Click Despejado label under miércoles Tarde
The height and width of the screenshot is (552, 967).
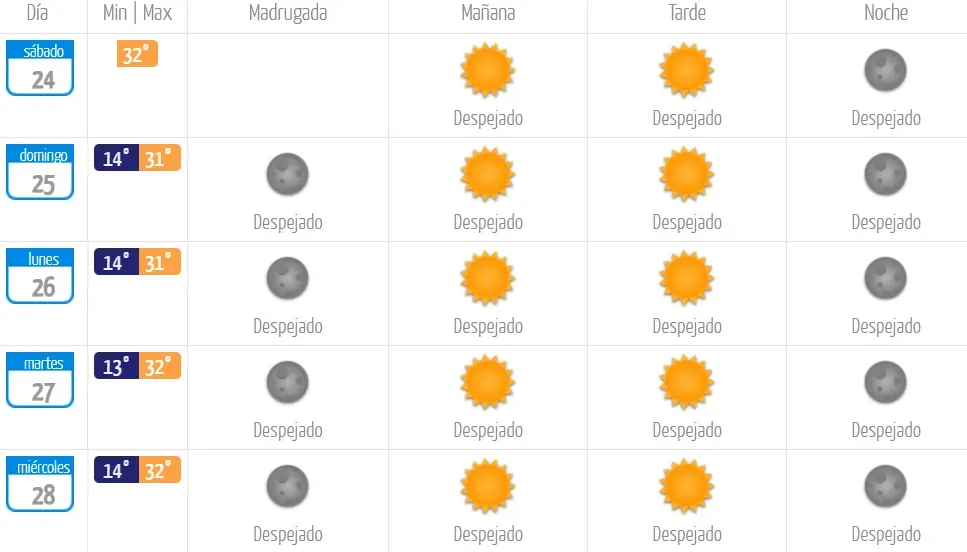[687, 534]
